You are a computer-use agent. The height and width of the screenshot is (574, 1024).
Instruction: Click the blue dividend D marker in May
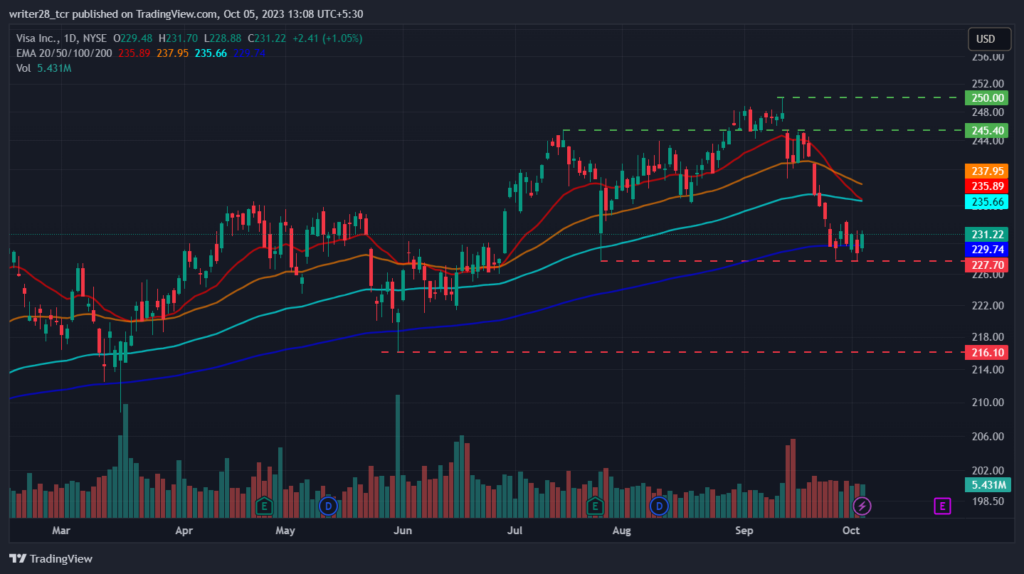(328, 505)
